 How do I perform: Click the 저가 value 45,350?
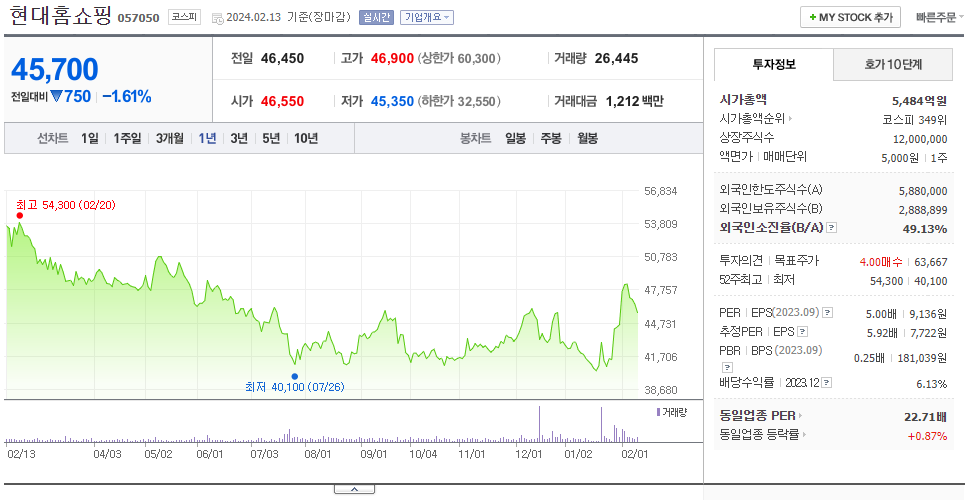[392, 101]
